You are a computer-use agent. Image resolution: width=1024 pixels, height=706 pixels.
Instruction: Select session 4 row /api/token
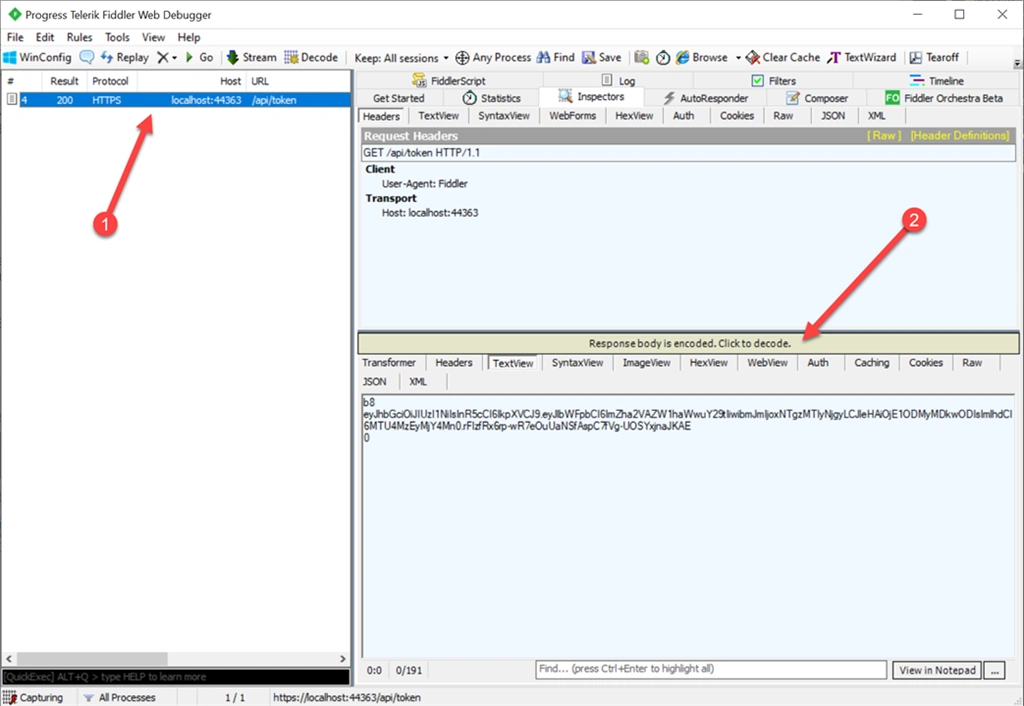click(176, 100)
